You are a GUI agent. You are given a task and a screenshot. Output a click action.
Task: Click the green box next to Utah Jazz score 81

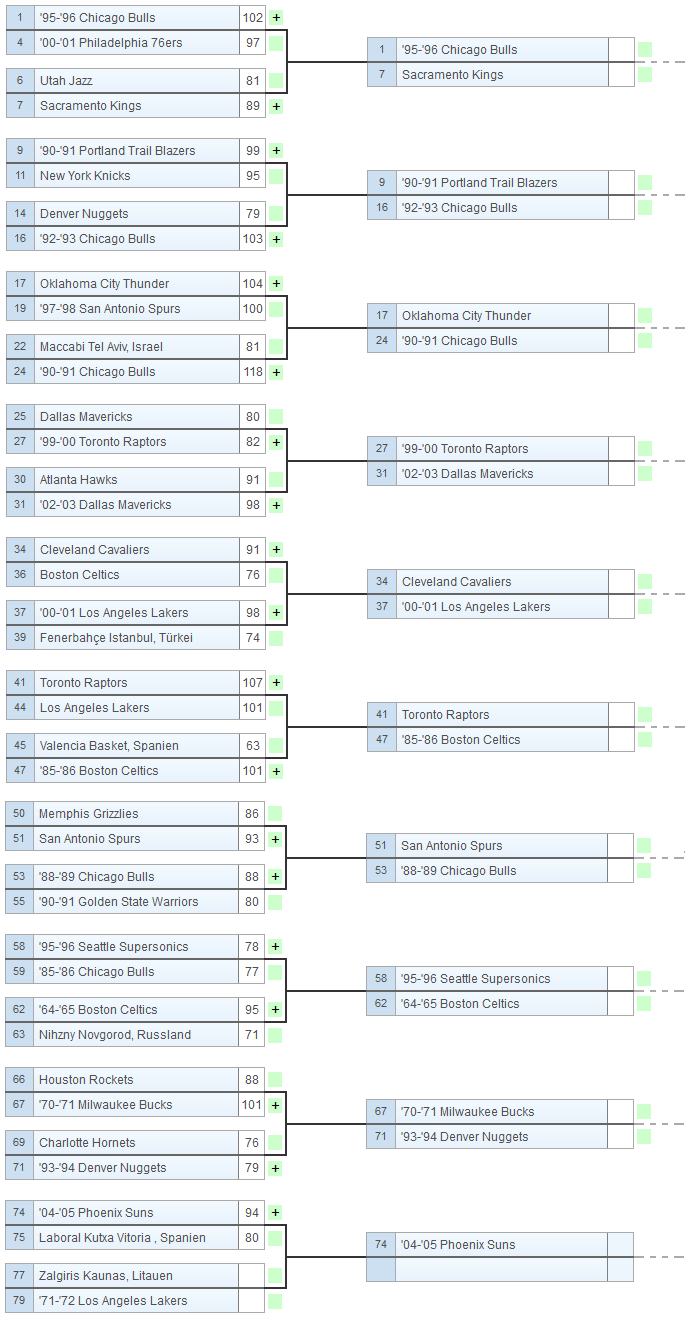click(276, 81)
